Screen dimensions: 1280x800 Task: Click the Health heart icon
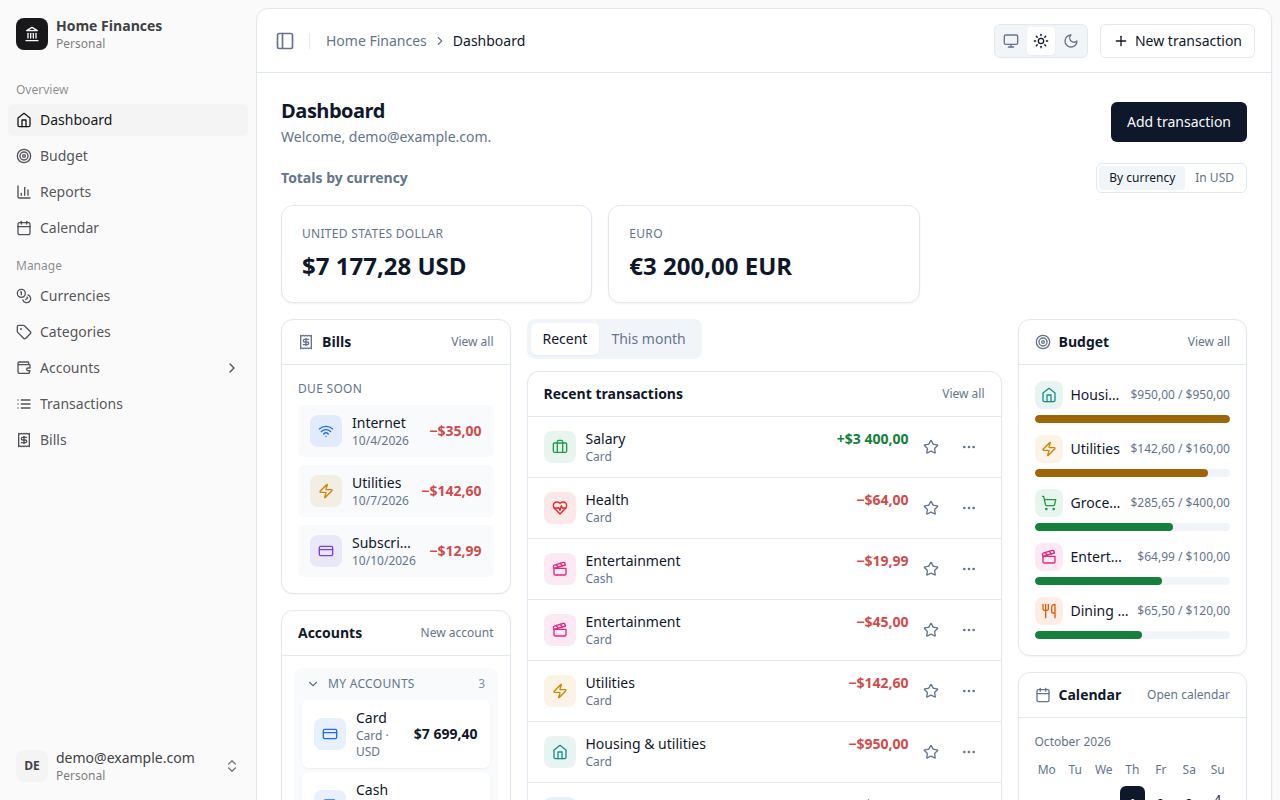(x=560, y=508)
